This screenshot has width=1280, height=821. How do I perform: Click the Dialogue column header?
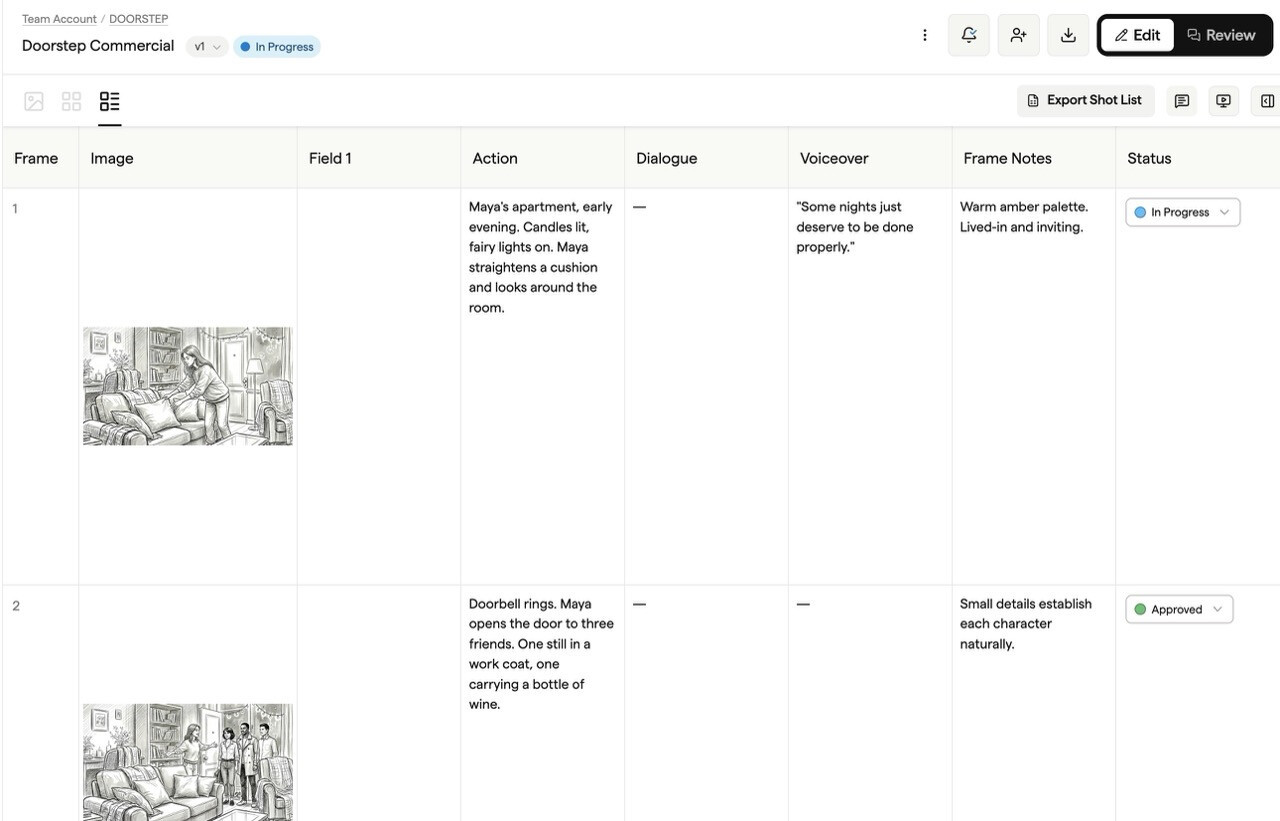706,158
